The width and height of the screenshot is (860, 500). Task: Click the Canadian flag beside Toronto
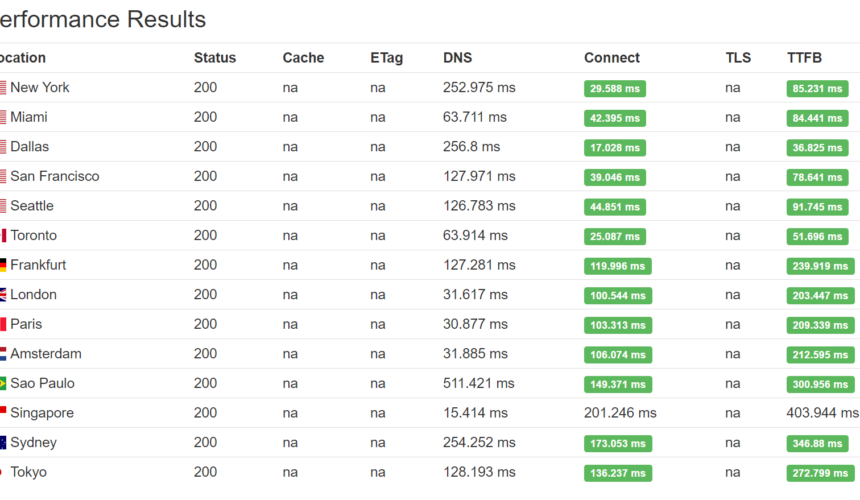[3, 236]
